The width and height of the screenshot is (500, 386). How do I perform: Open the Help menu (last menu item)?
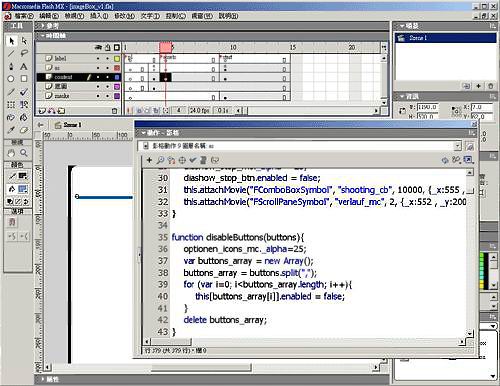[228, 16]
